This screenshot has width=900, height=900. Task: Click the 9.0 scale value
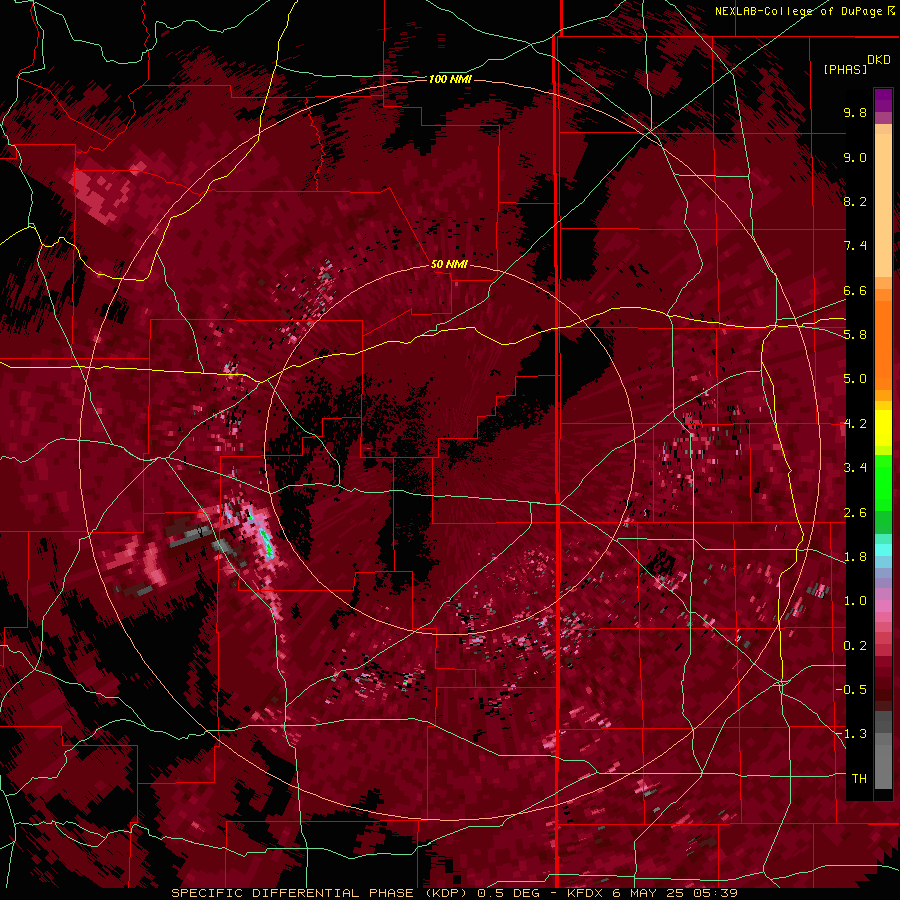point(855,157)
